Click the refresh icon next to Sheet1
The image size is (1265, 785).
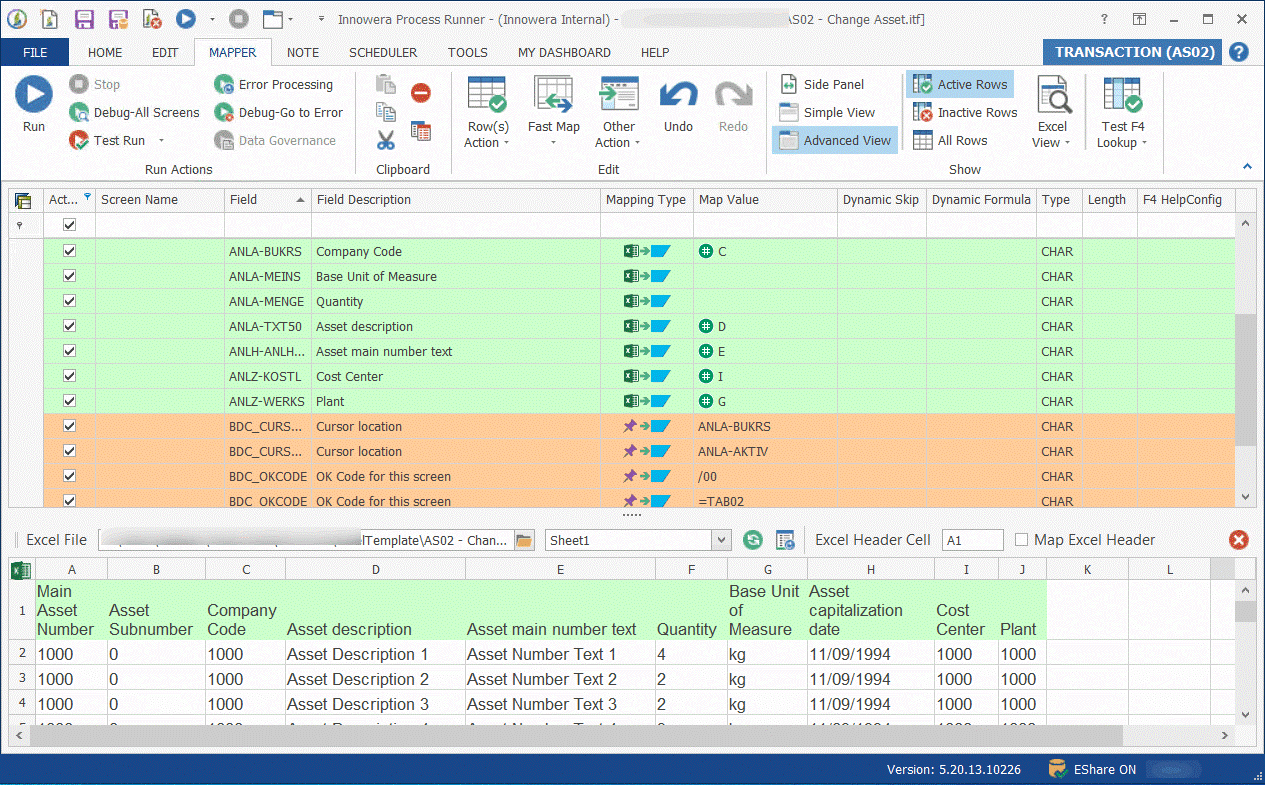pyautogui.click(x=752, y=539)
